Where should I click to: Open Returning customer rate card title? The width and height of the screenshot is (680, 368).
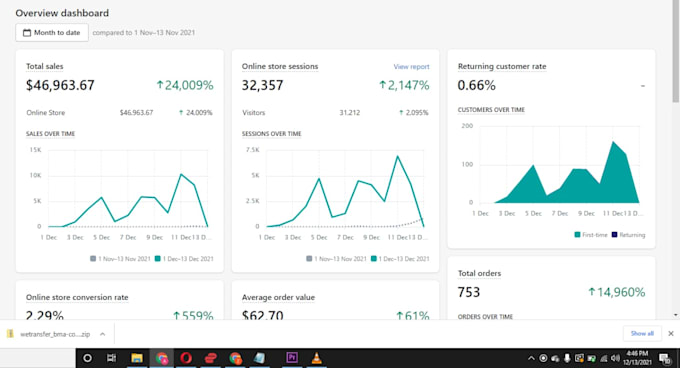pos(502,66)
